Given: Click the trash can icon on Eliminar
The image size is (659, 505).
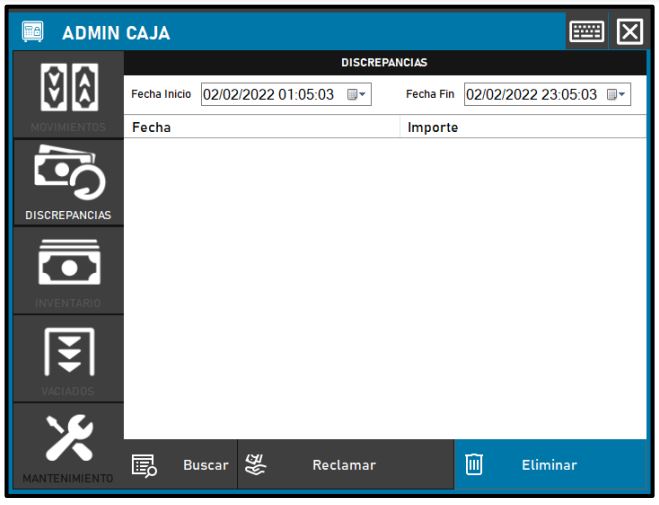Looking at the screenshot, I should [474, 464].
